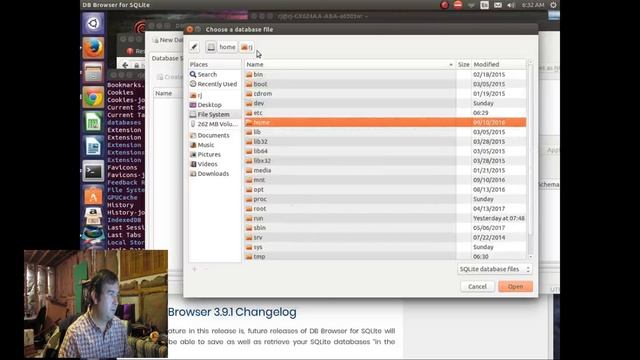640x360 pixels.
Task: Open the SQLite database files filter dropdown
Action: 494,269
